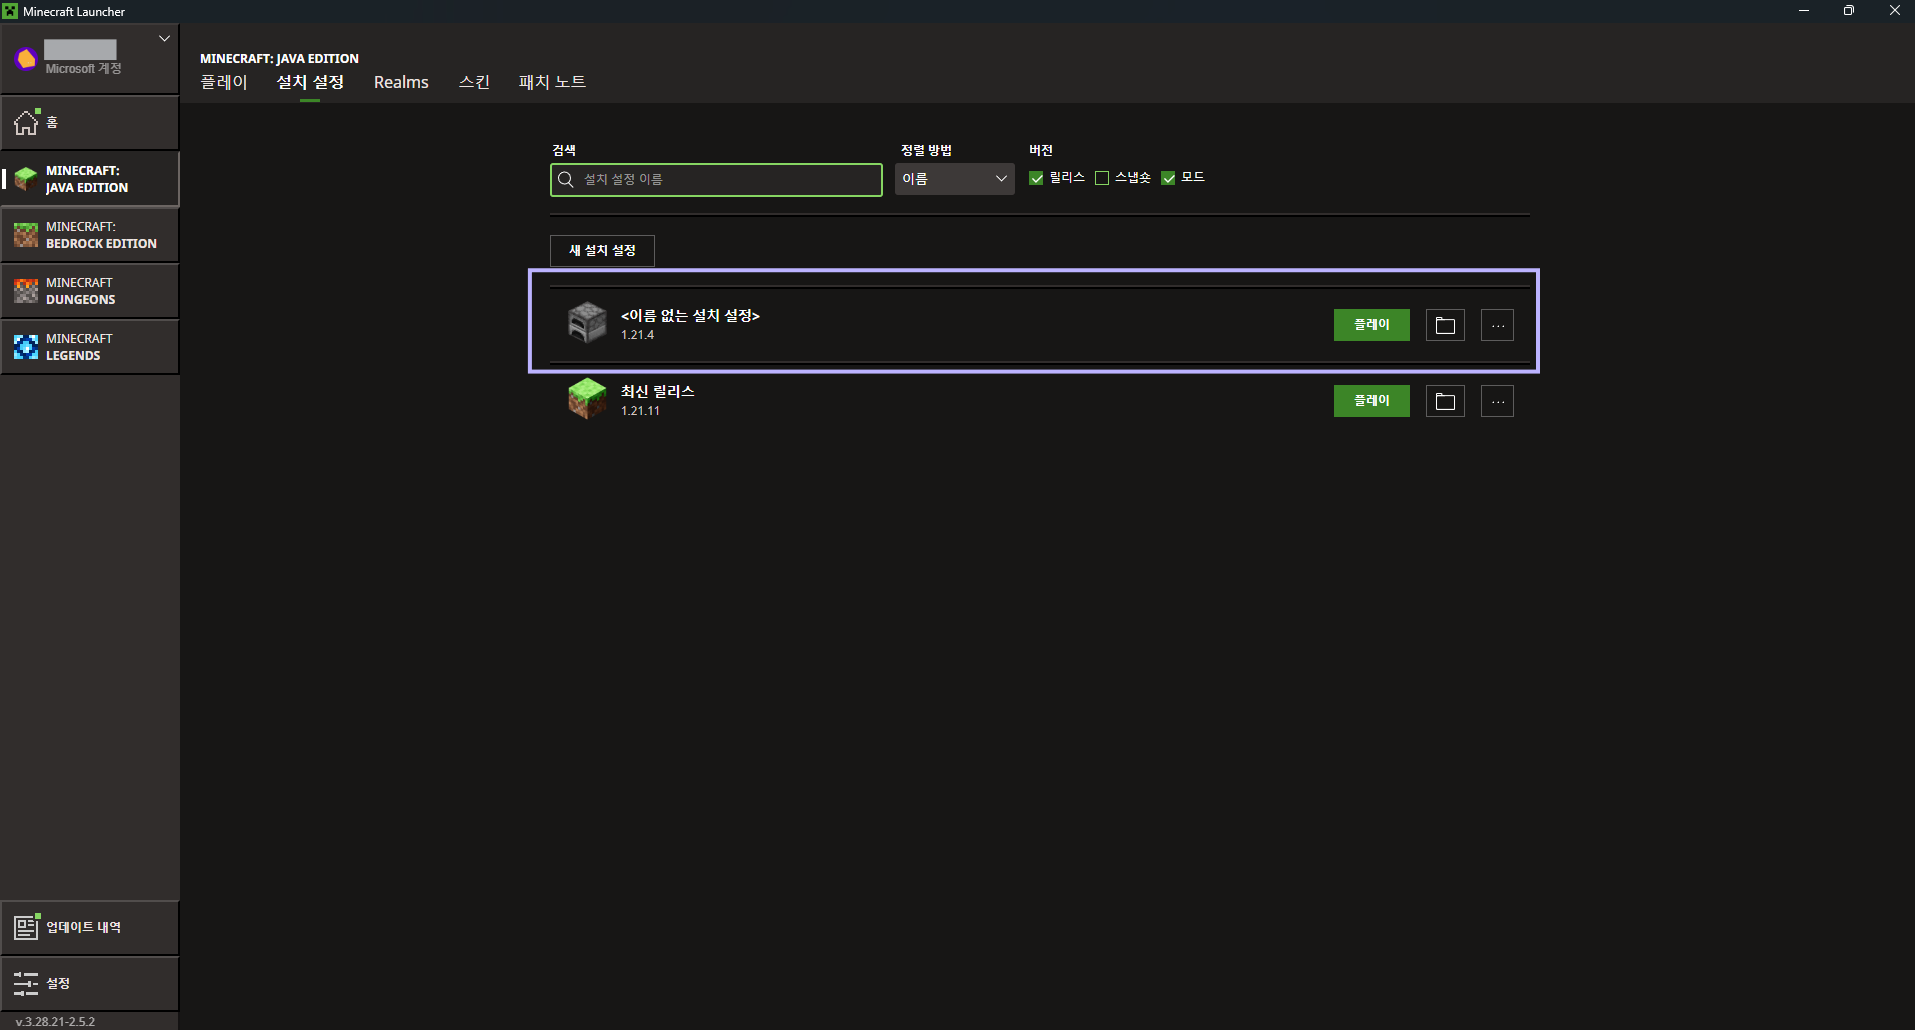Open more options for the 최신 릴리스 installation
This screenshot has width=1915, height=1030.
coord(1497,401)
